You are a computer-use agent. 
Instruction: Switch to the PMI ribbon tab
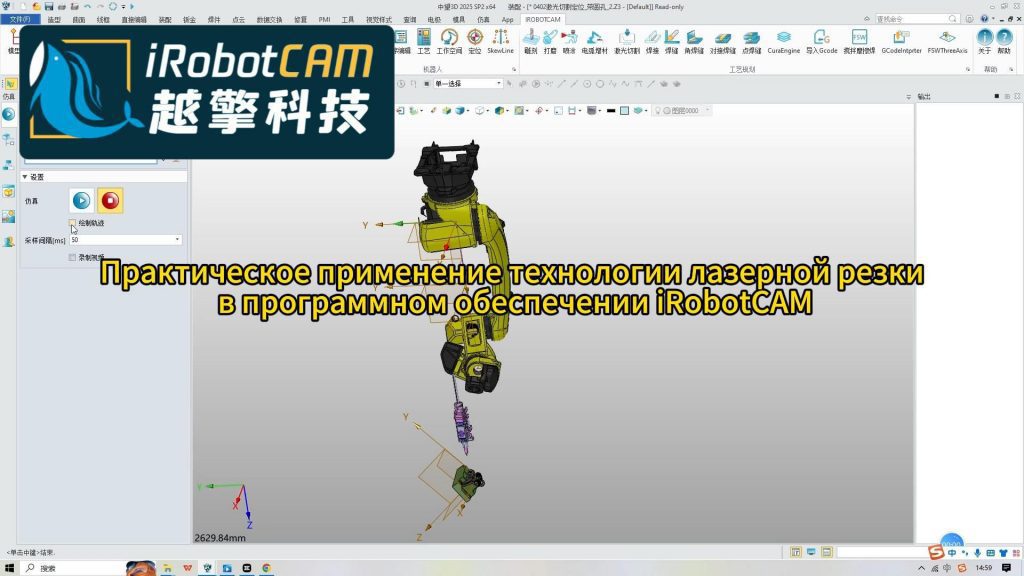click(x=324, y=20)
